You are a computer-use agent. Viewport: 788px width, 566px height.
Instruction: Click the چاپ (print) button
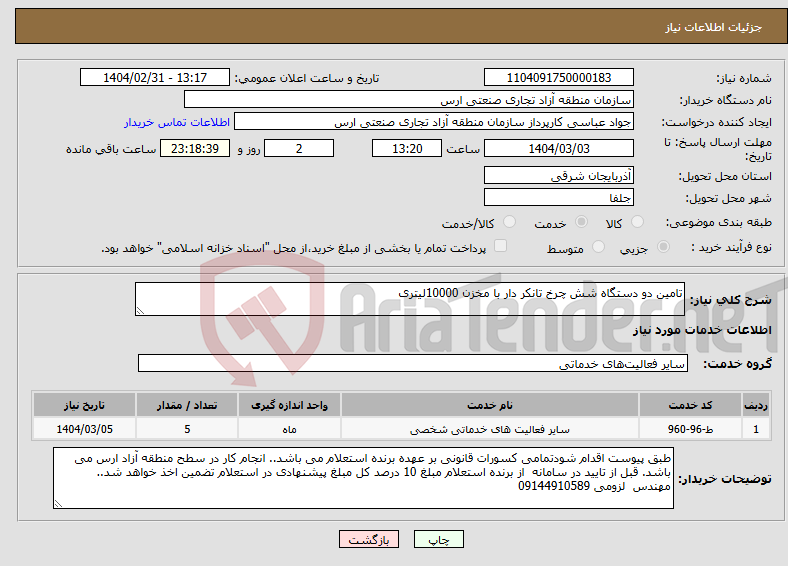[x=438, y=539]
